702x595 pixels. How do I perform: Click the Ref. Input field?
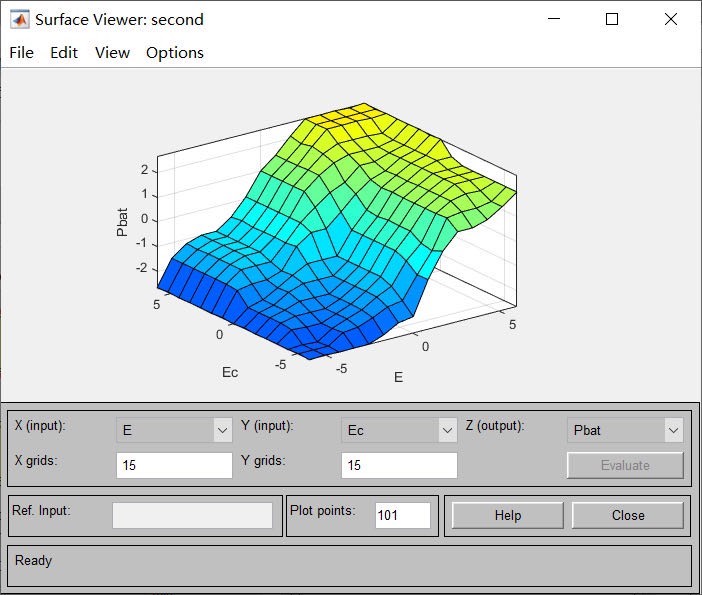(192, 515)
